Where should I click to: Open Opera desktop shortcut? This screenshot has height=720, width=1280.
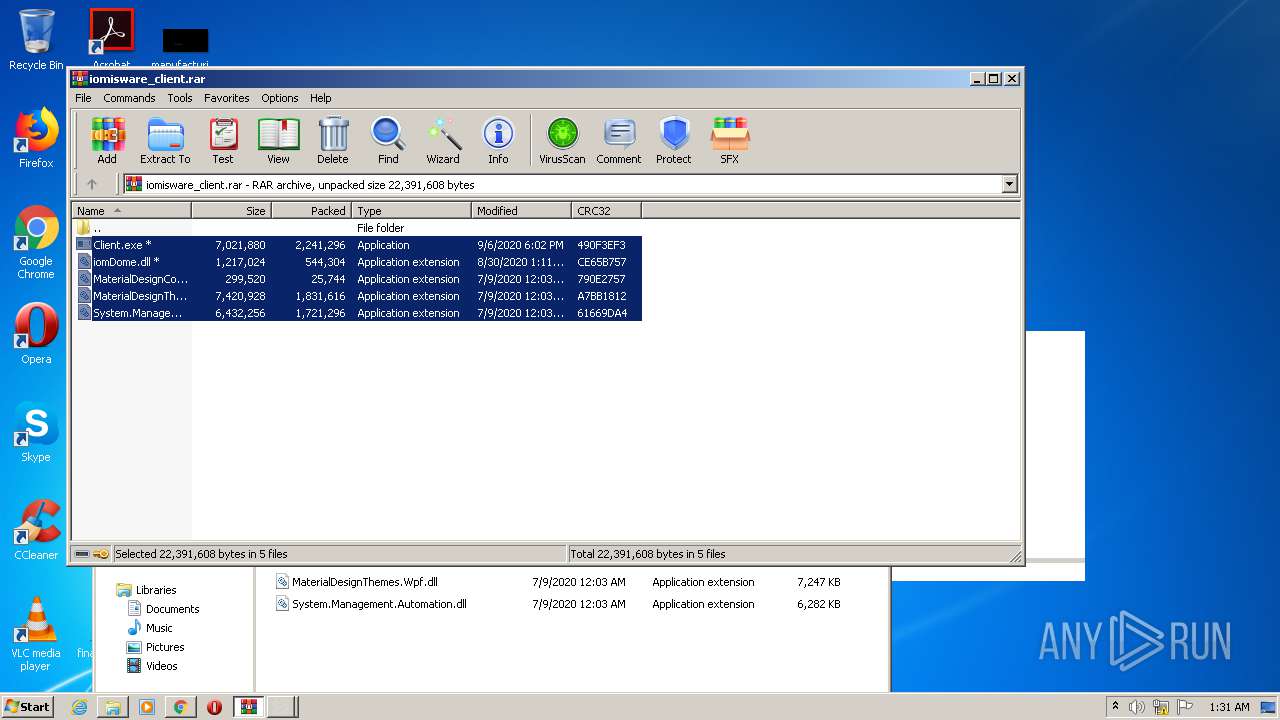(x=36, y=334)
